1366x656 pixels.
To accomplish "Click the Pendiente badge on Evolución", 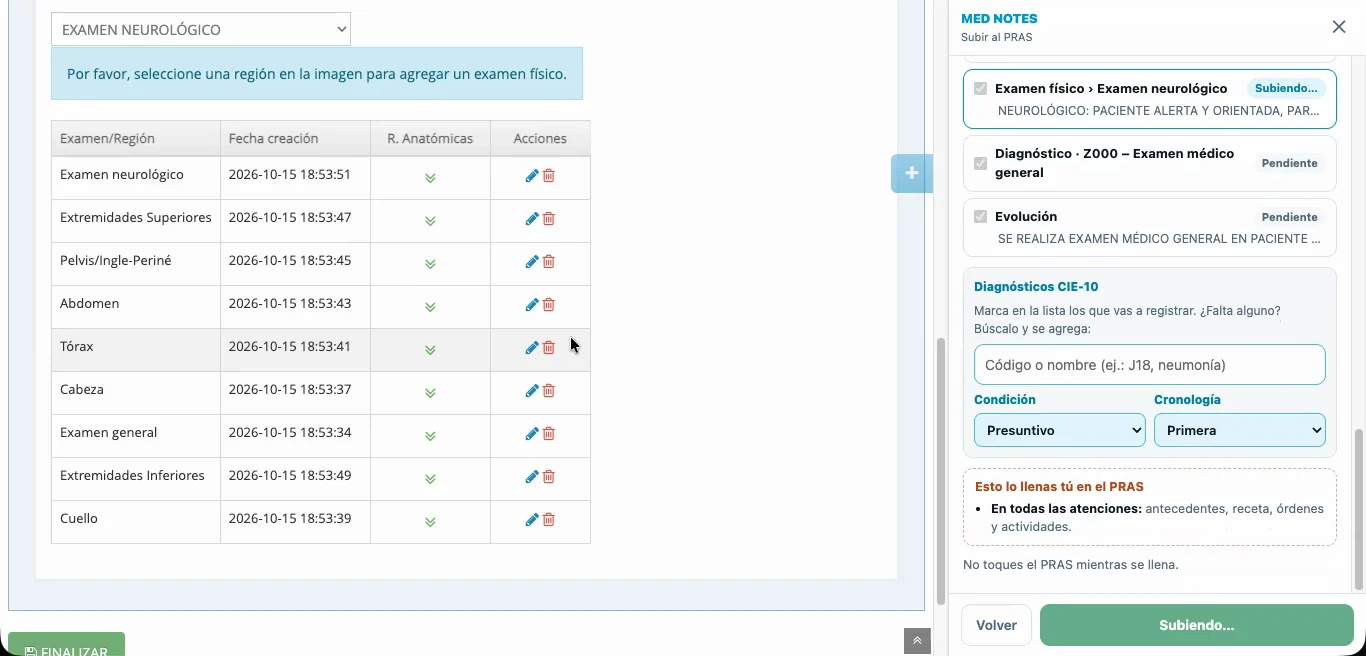I will 1290,217.
